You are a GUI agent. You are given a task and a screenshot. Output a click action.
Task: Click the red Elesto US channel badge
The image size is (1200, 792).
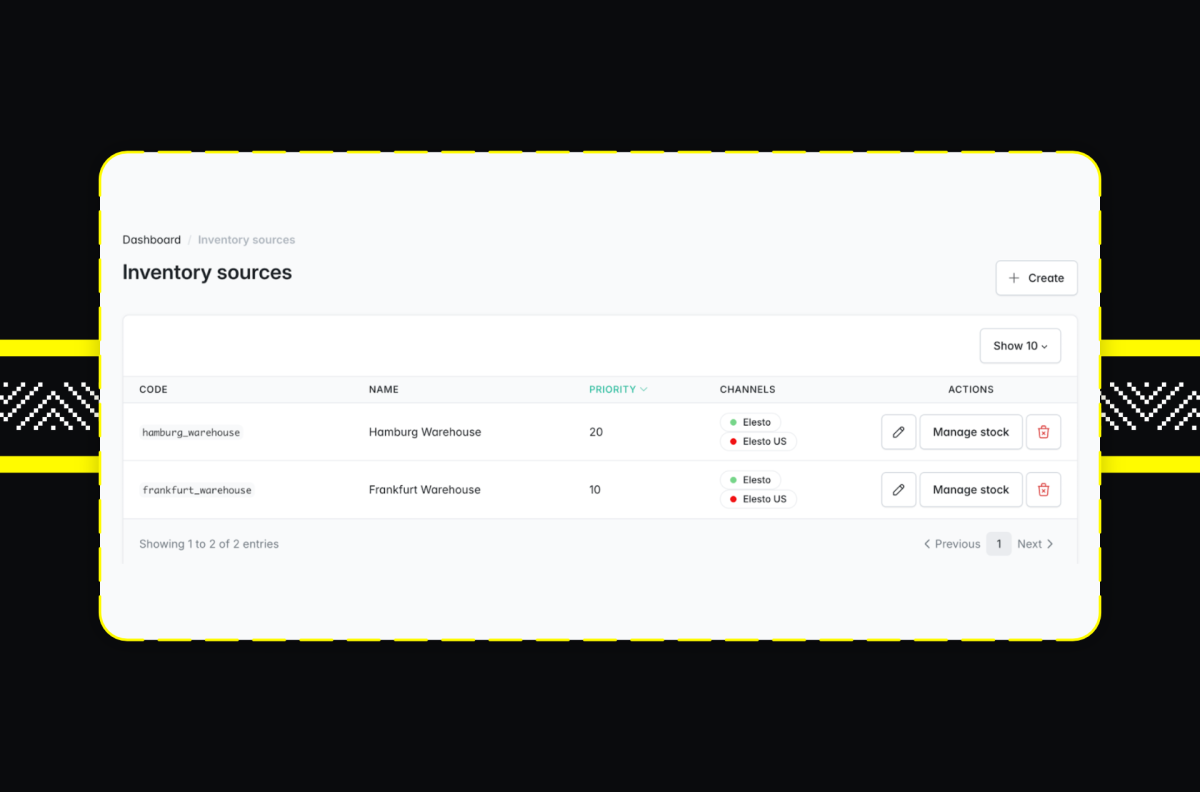[x=757, y=441]
